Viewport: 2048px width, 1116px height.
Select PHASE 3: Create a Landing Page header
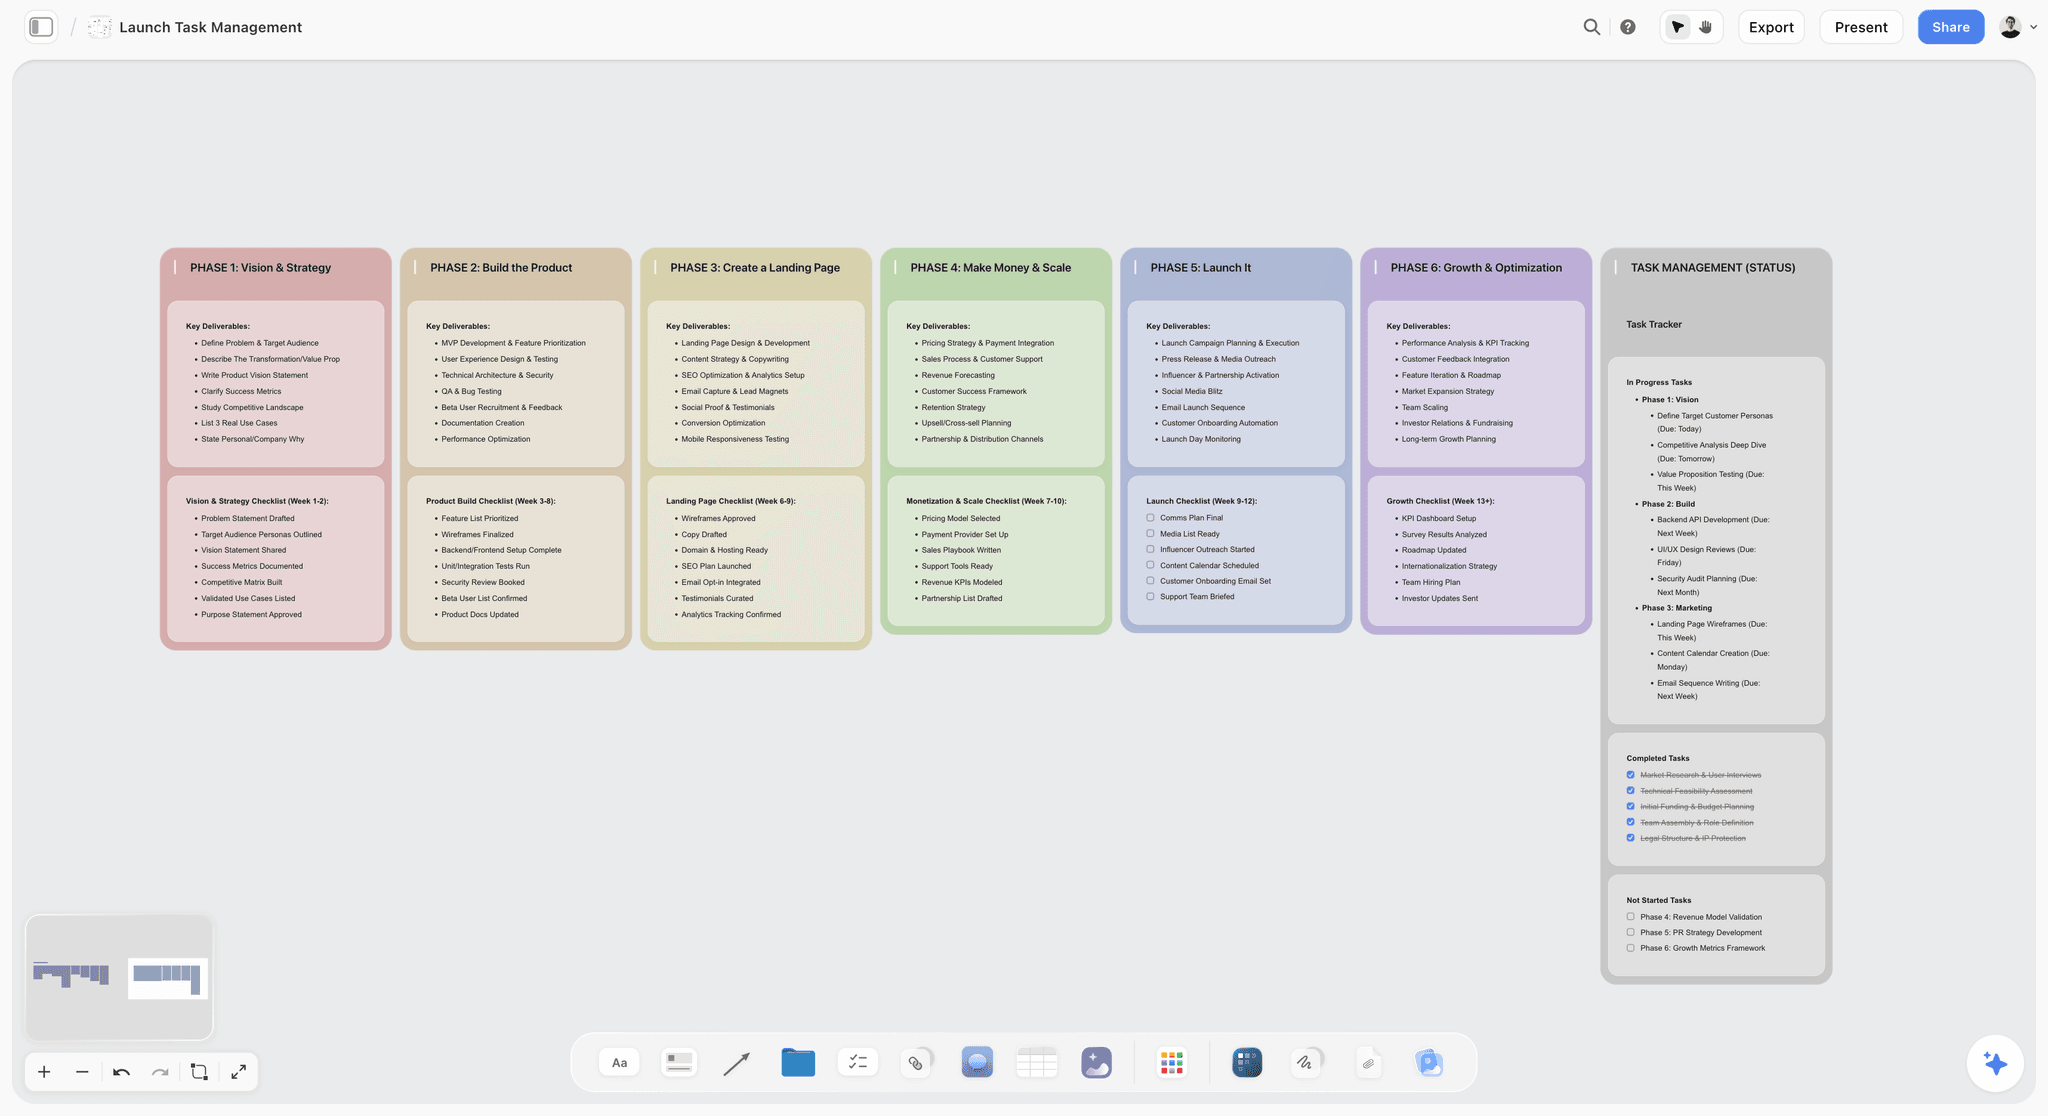[755, 268]
